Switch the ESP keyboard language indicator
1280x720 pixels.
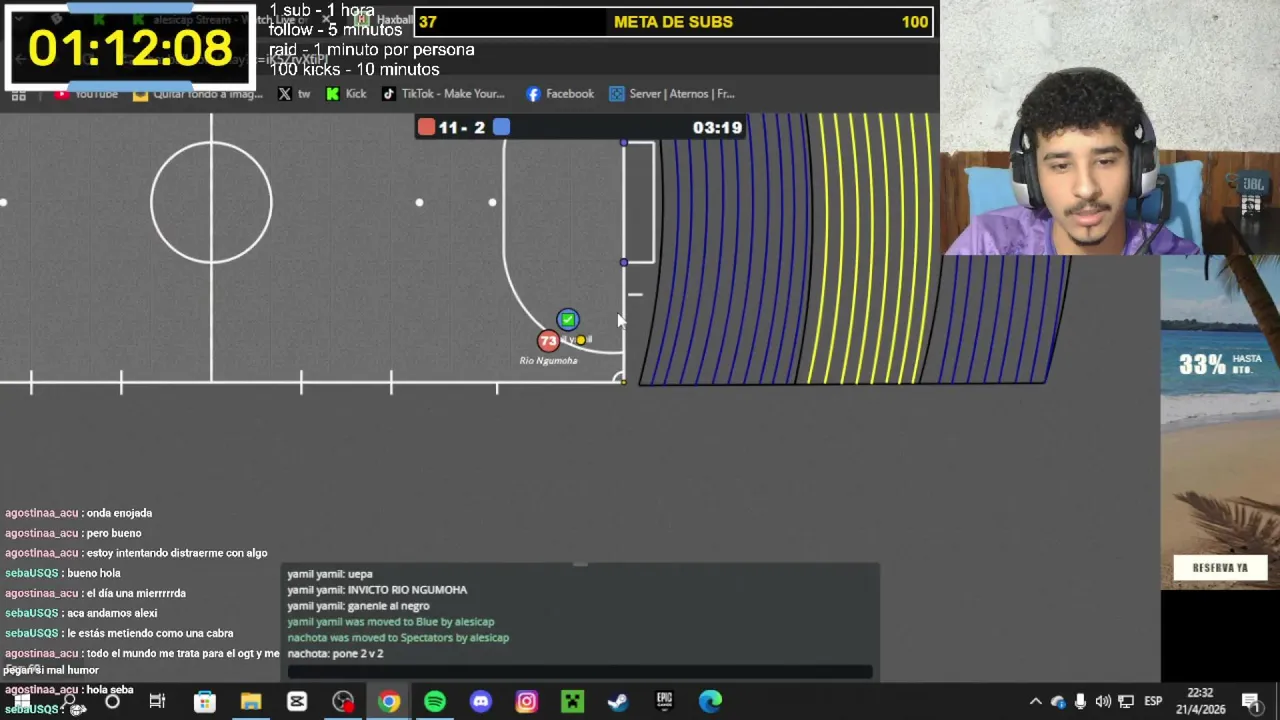point(1153,702)
